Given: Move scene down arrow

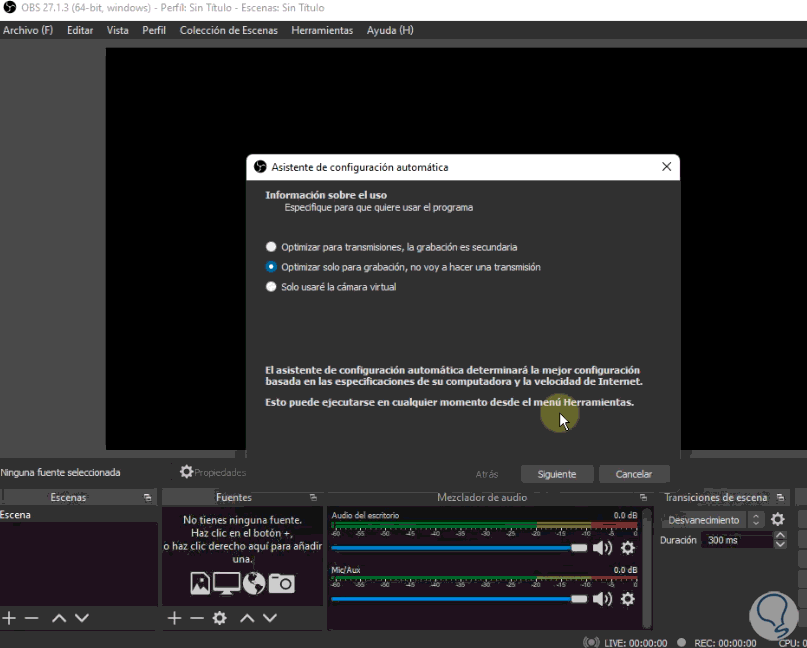Looking at the screenshot, I should coord(82,618).
